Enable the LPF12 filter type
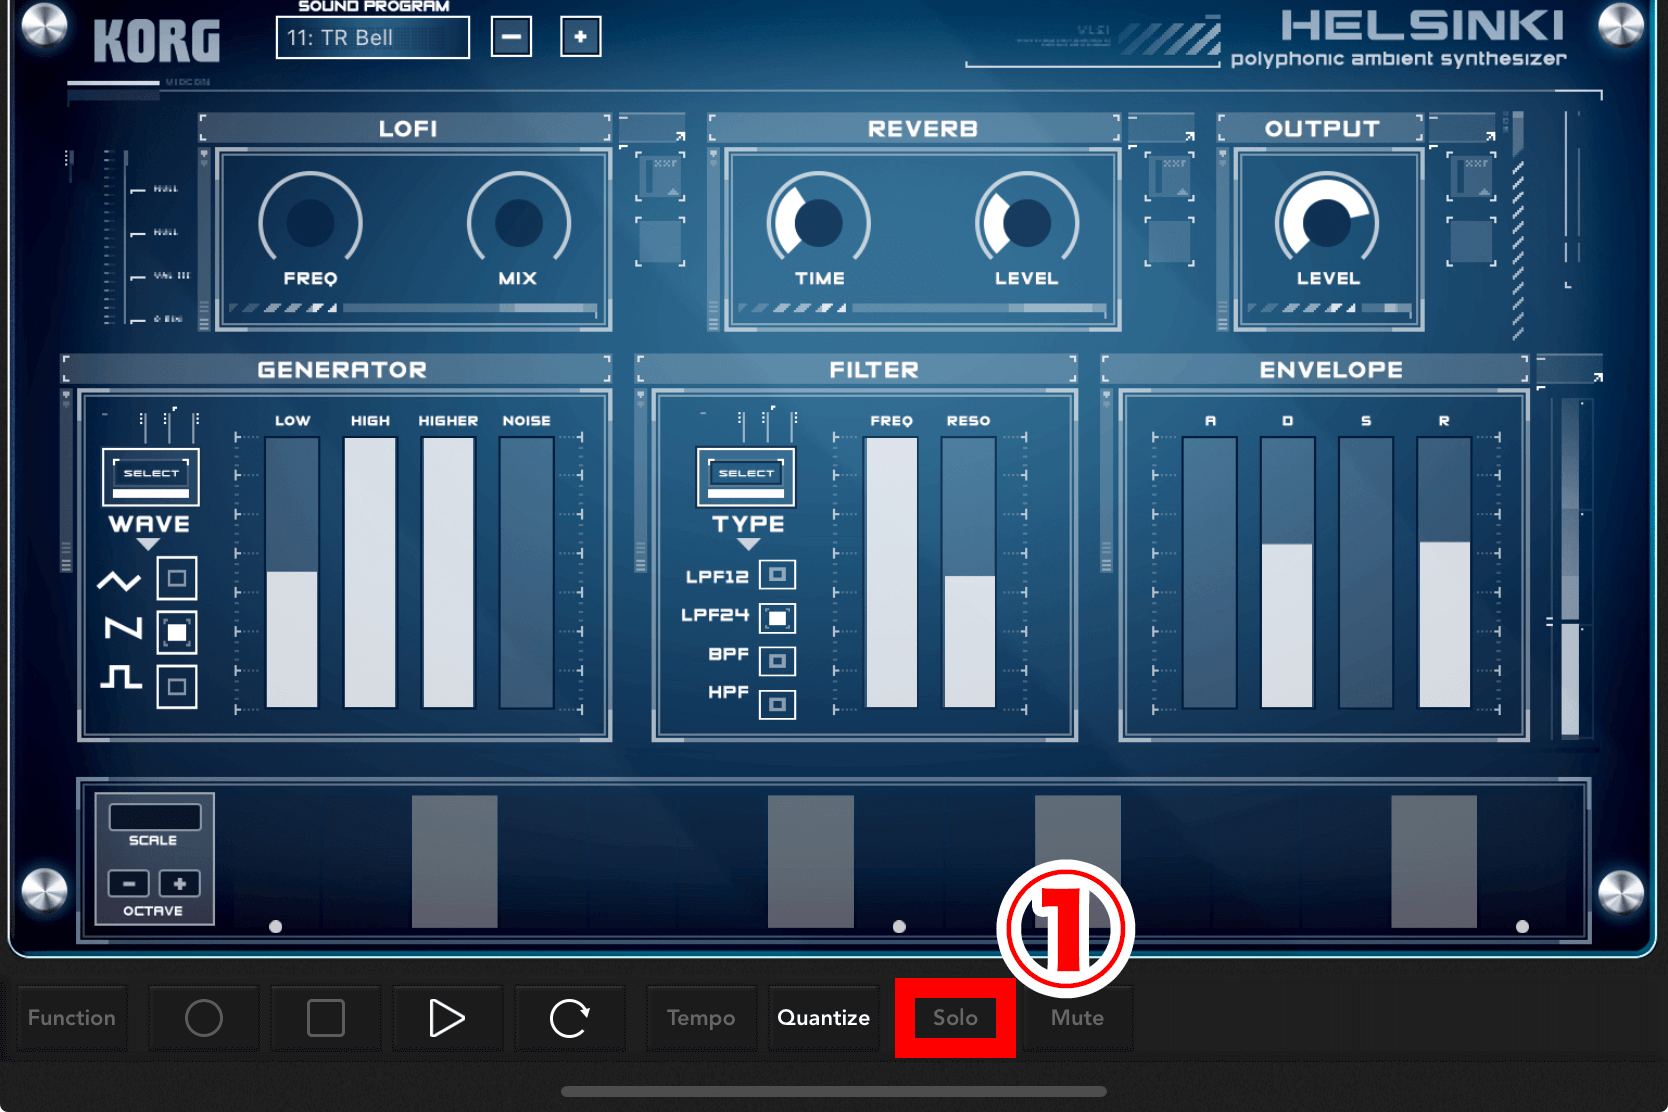The image size is (1668, 1112). tap(777, 575)
